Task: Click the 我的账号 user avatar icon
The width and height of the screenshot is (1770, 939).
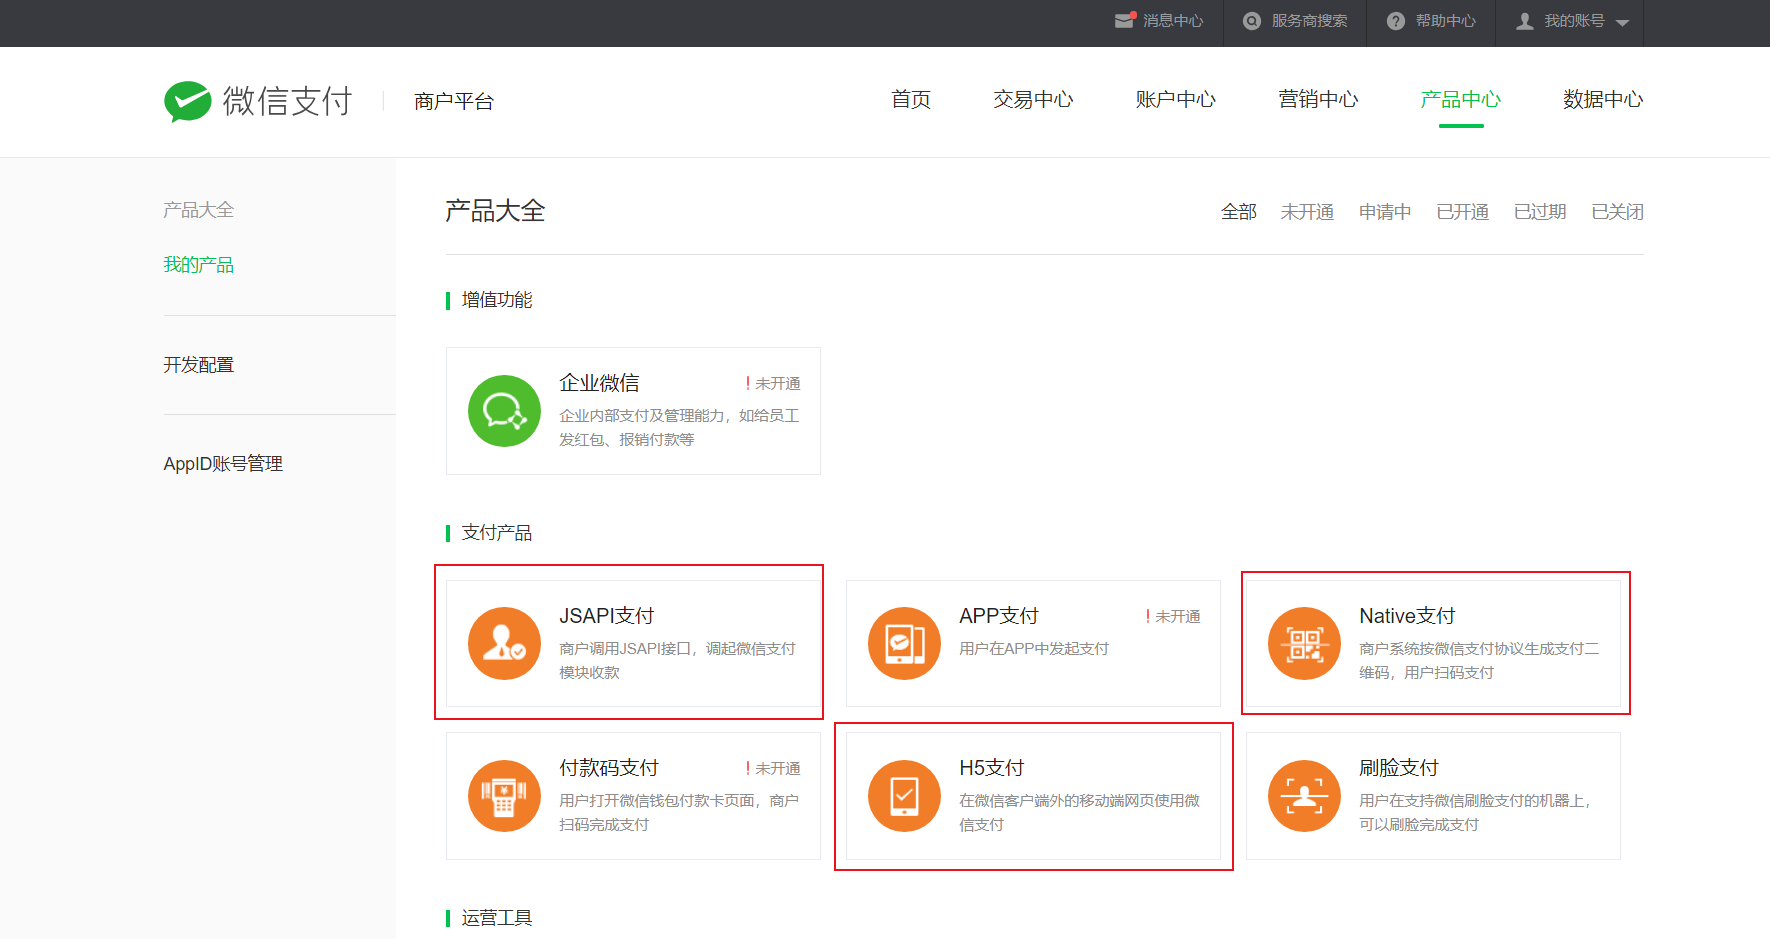Action: [1525, 21]
